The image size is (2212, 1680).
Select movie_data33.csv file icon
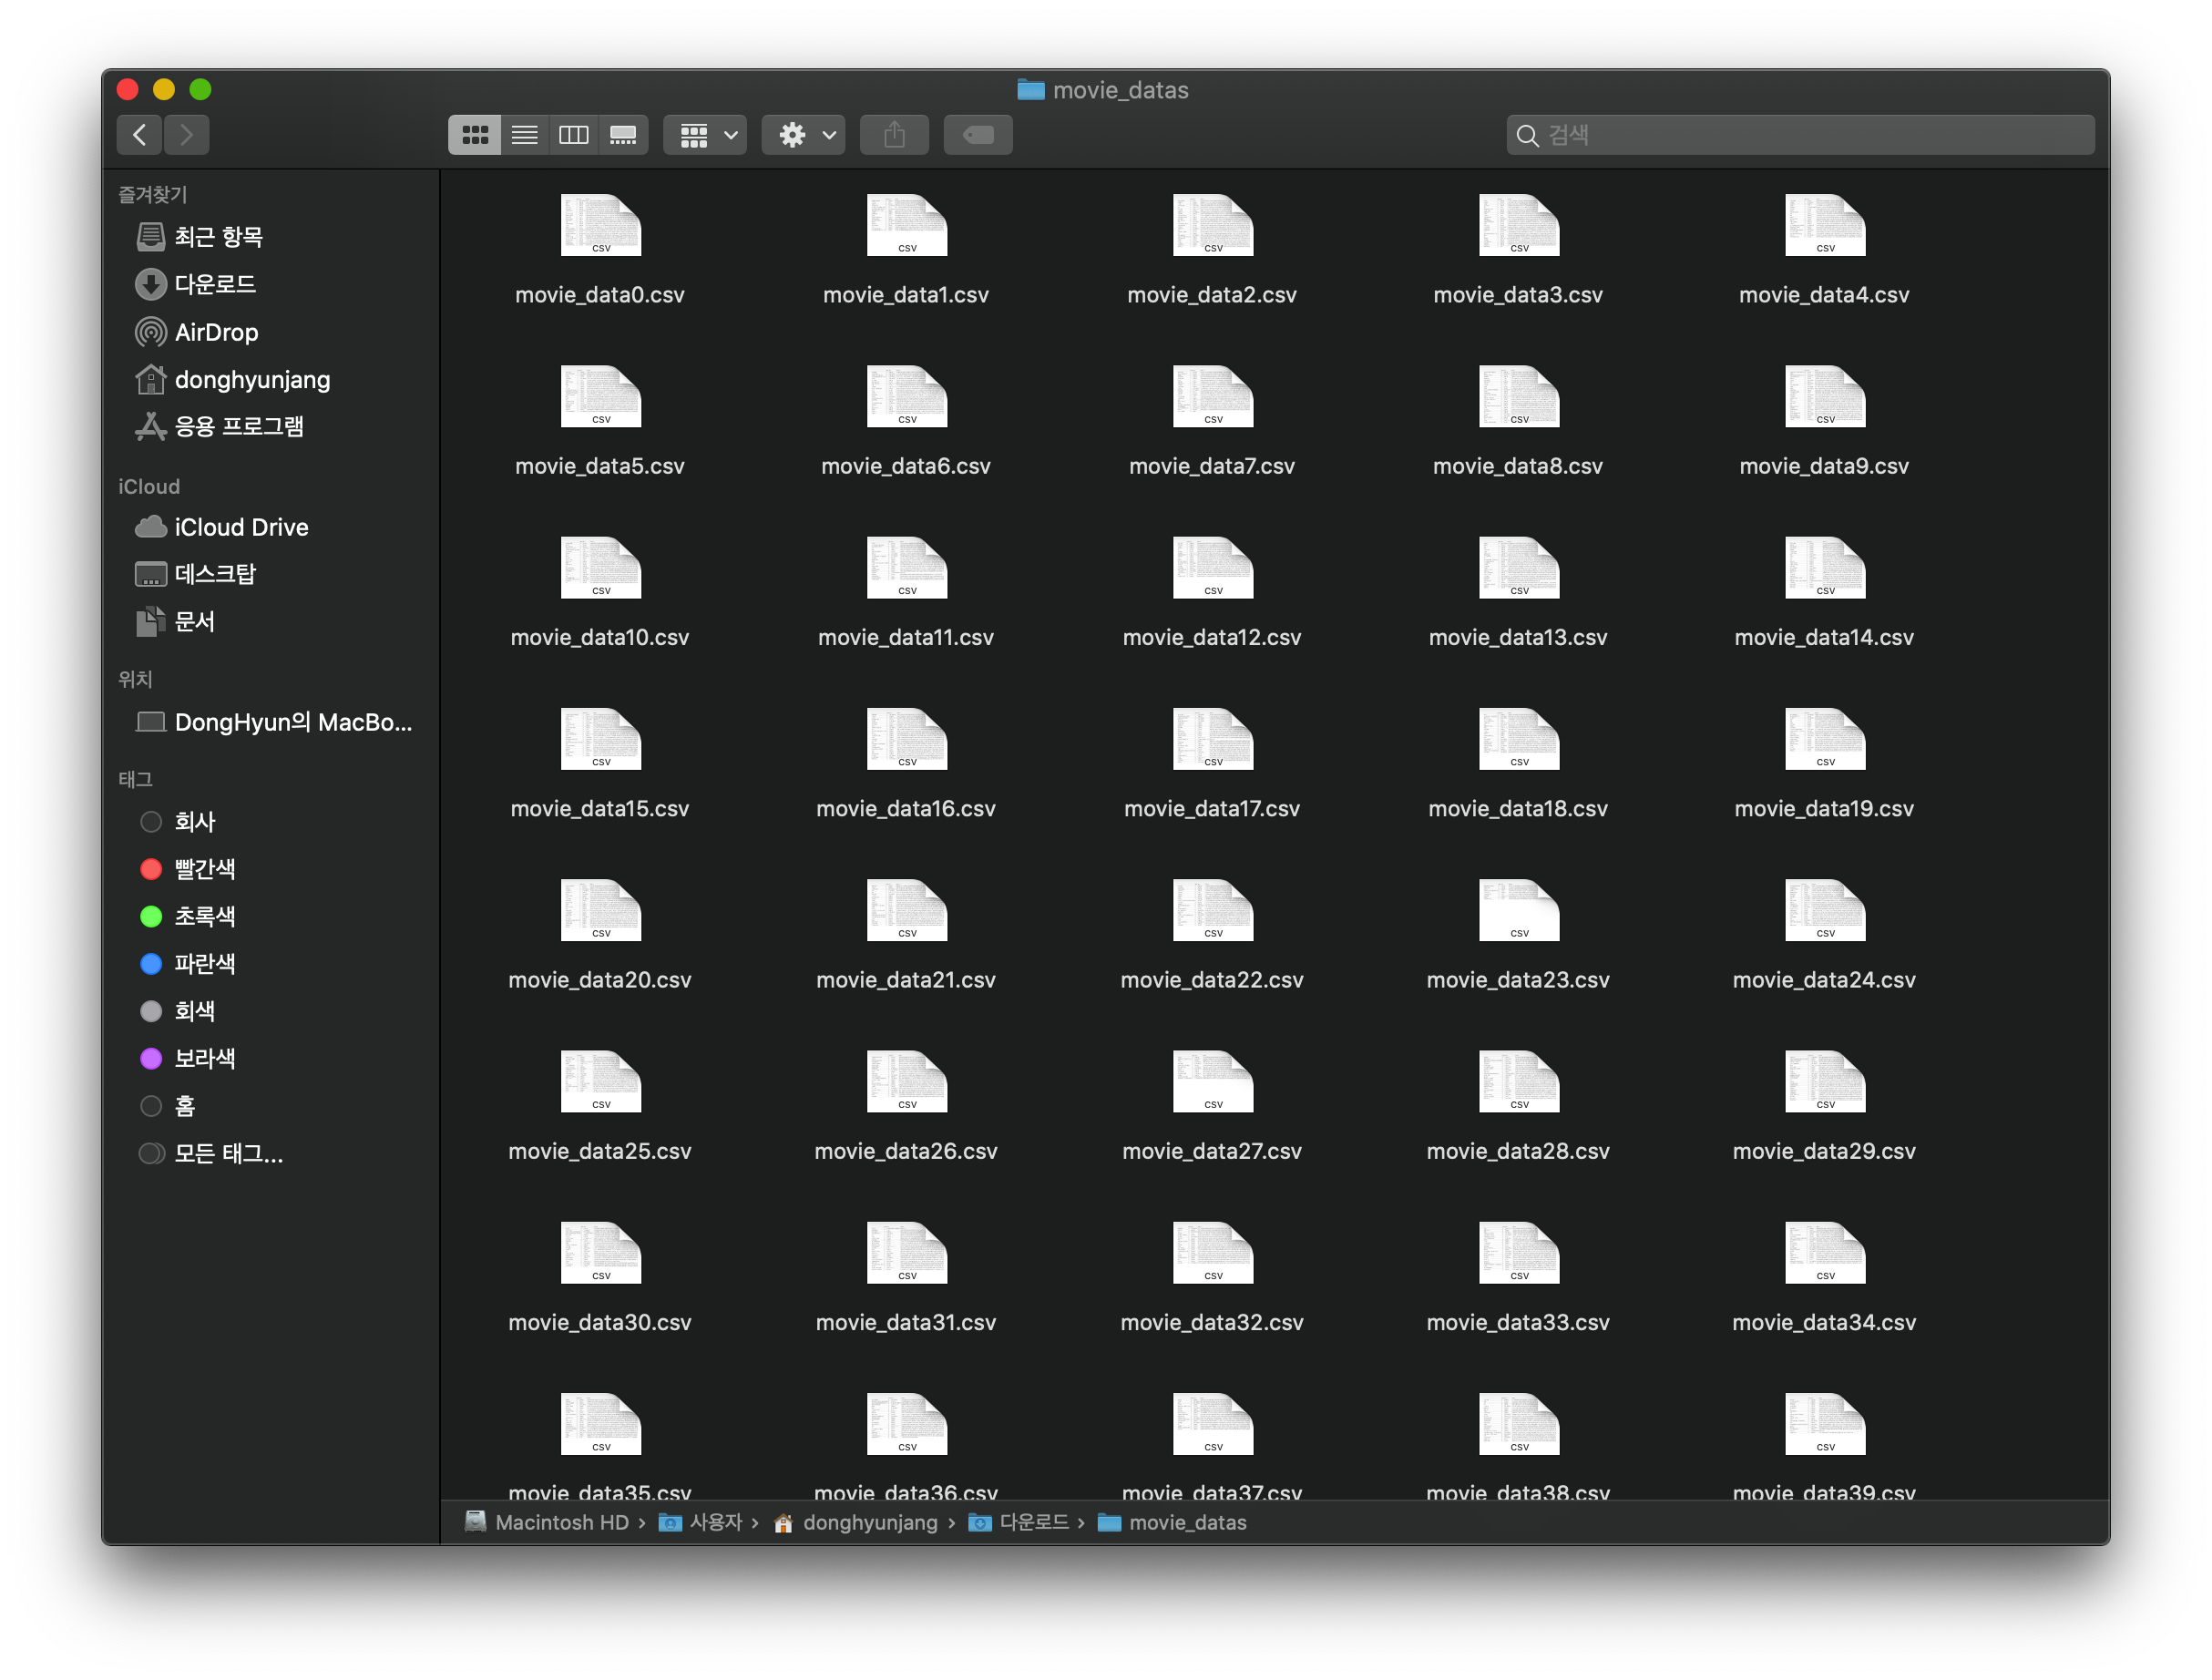click(1518, 1253)
